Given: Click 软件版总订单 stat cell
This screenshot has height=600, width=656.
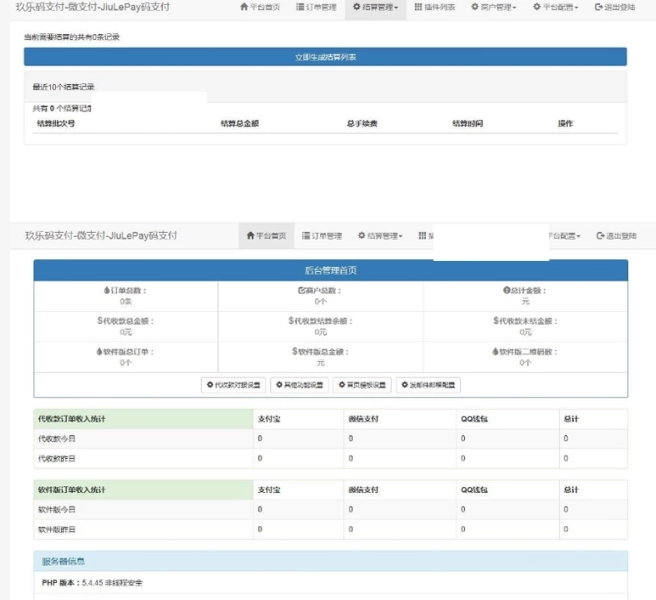Looking at the screenshot, I should coord(126,357).
